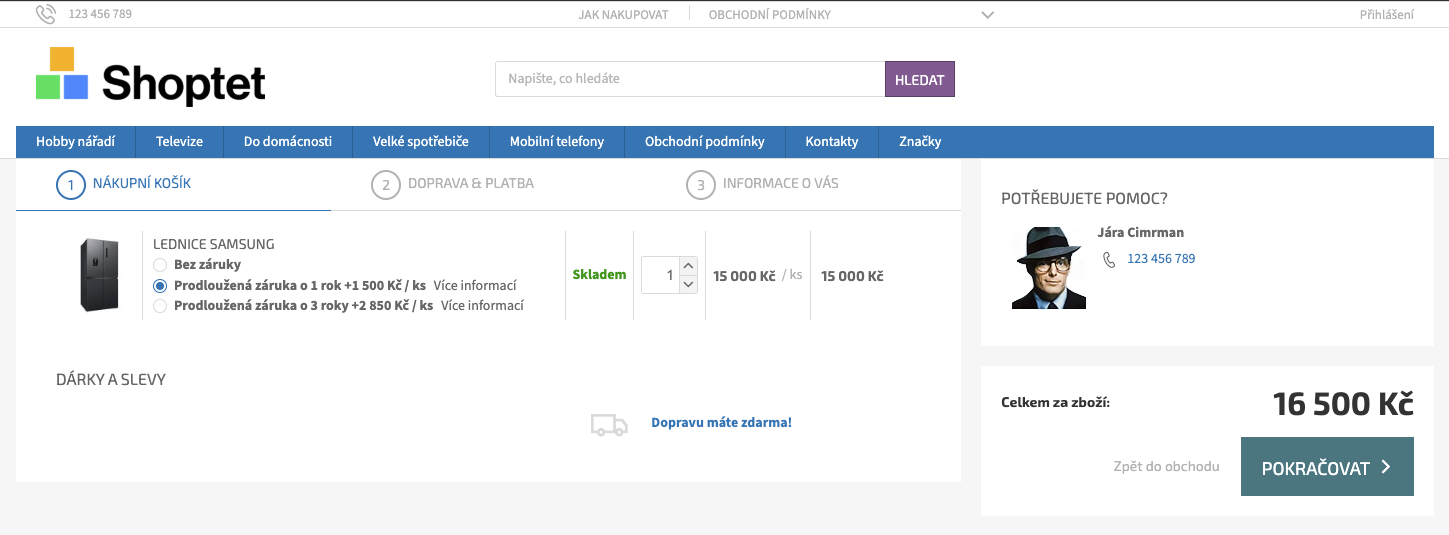Image resolution: width=1449 pixels, height=535 pixels.
Task: Click 'Zpět do obchodu' link
Action: (1166, 467)
